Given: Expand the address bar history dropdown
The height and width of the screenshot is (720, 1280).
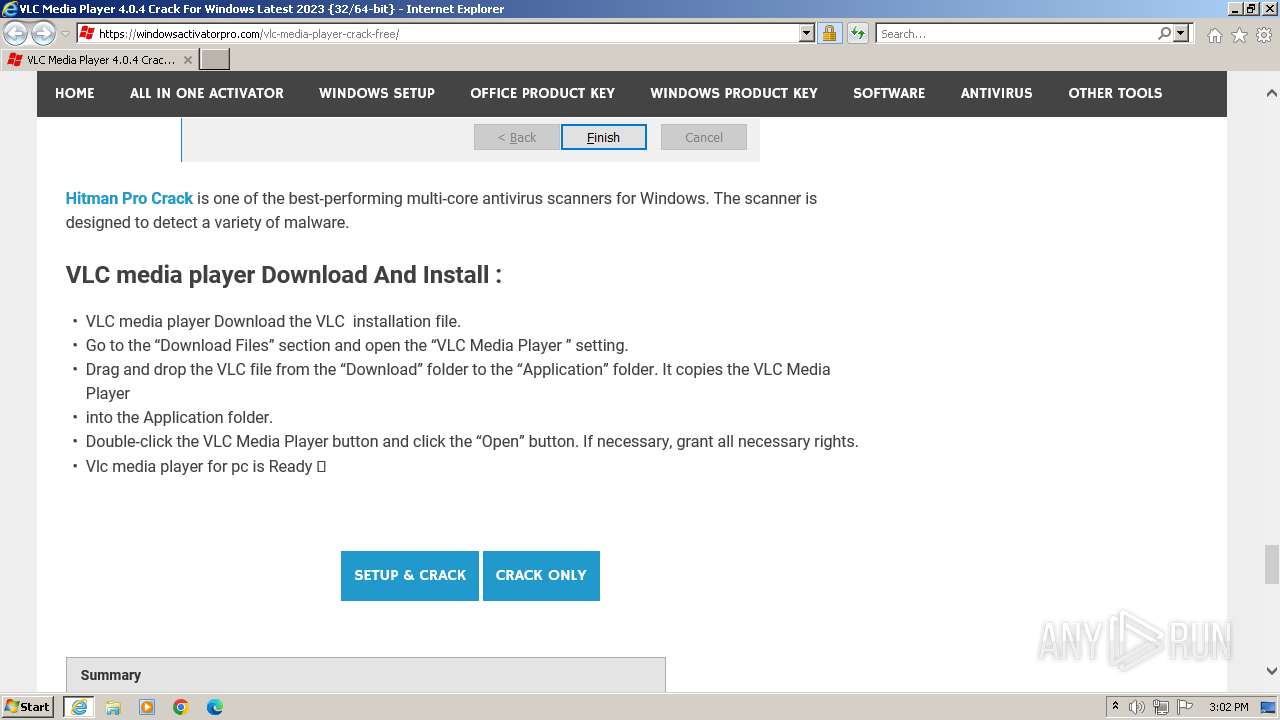Looking at the screenshot, I should 807,33.
